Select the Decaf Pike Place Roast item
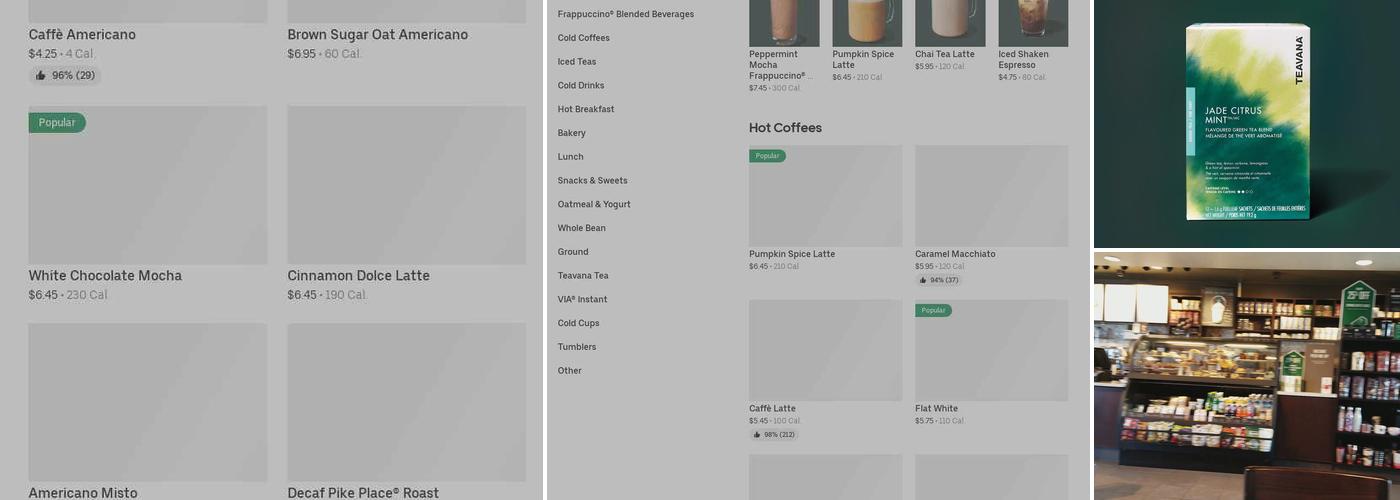Screen dimensions: 1400x500 click(x=363, y=492)
